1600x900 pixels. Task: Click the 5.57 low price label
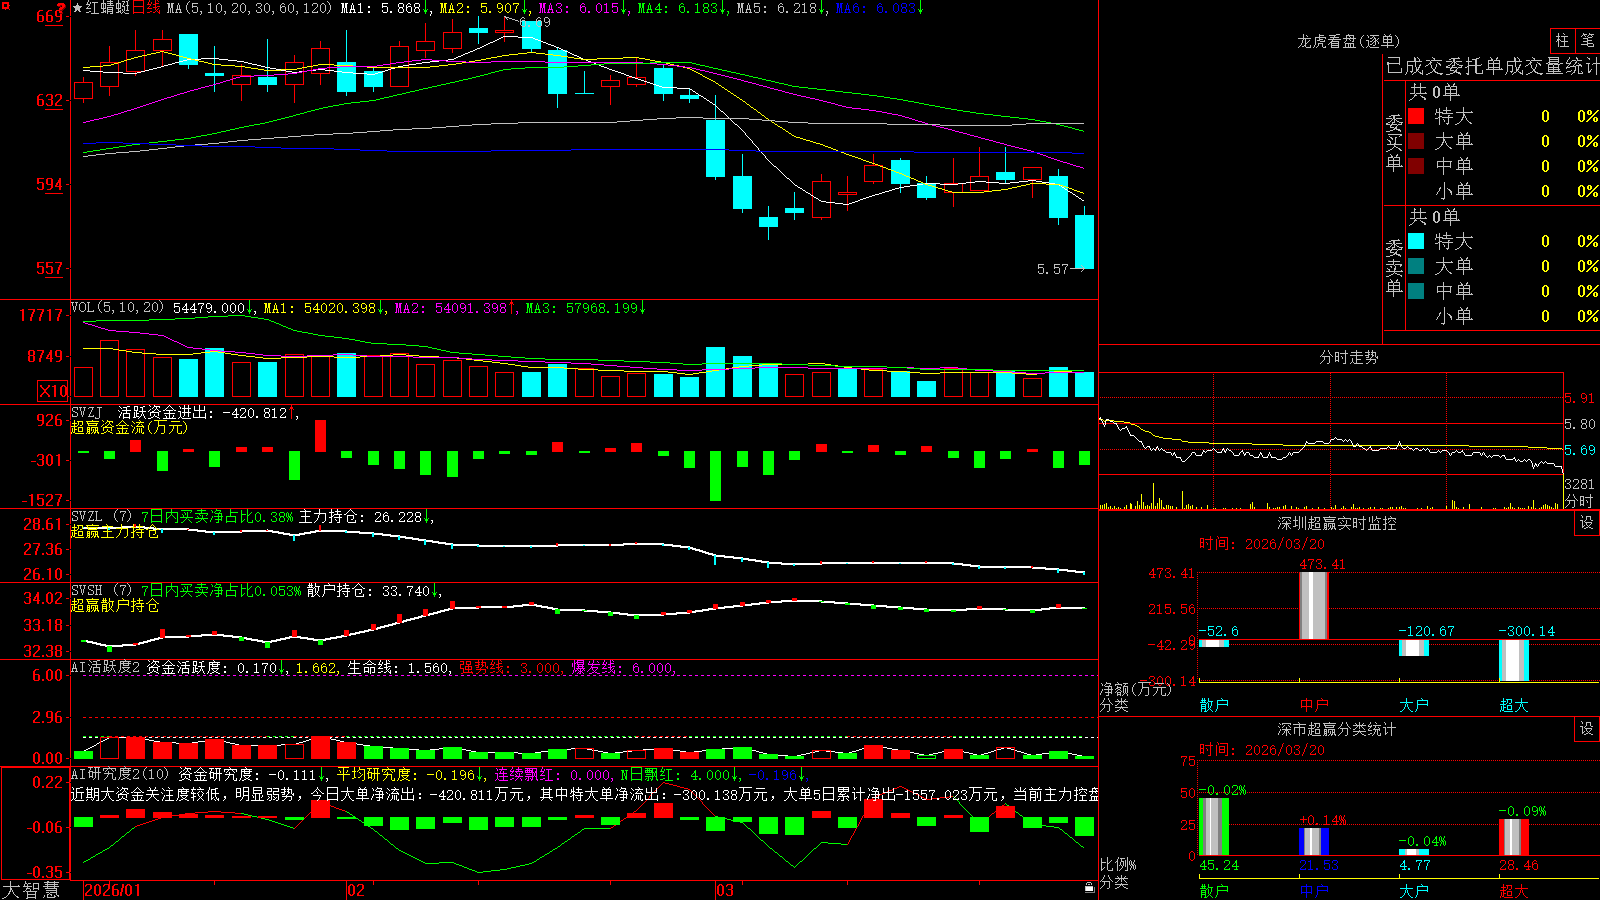(1053, 269)
